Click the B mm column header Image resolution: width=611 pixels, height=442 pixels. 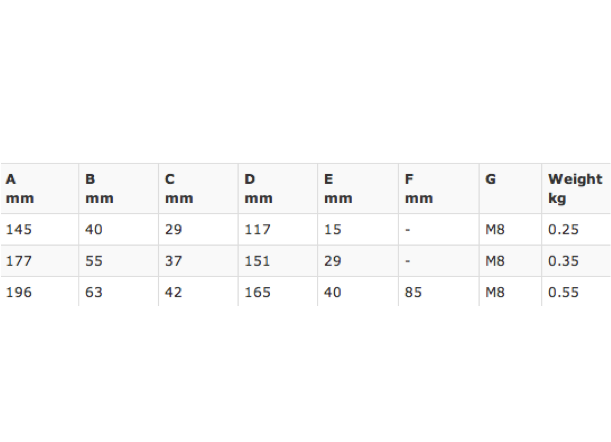[118, 189]
